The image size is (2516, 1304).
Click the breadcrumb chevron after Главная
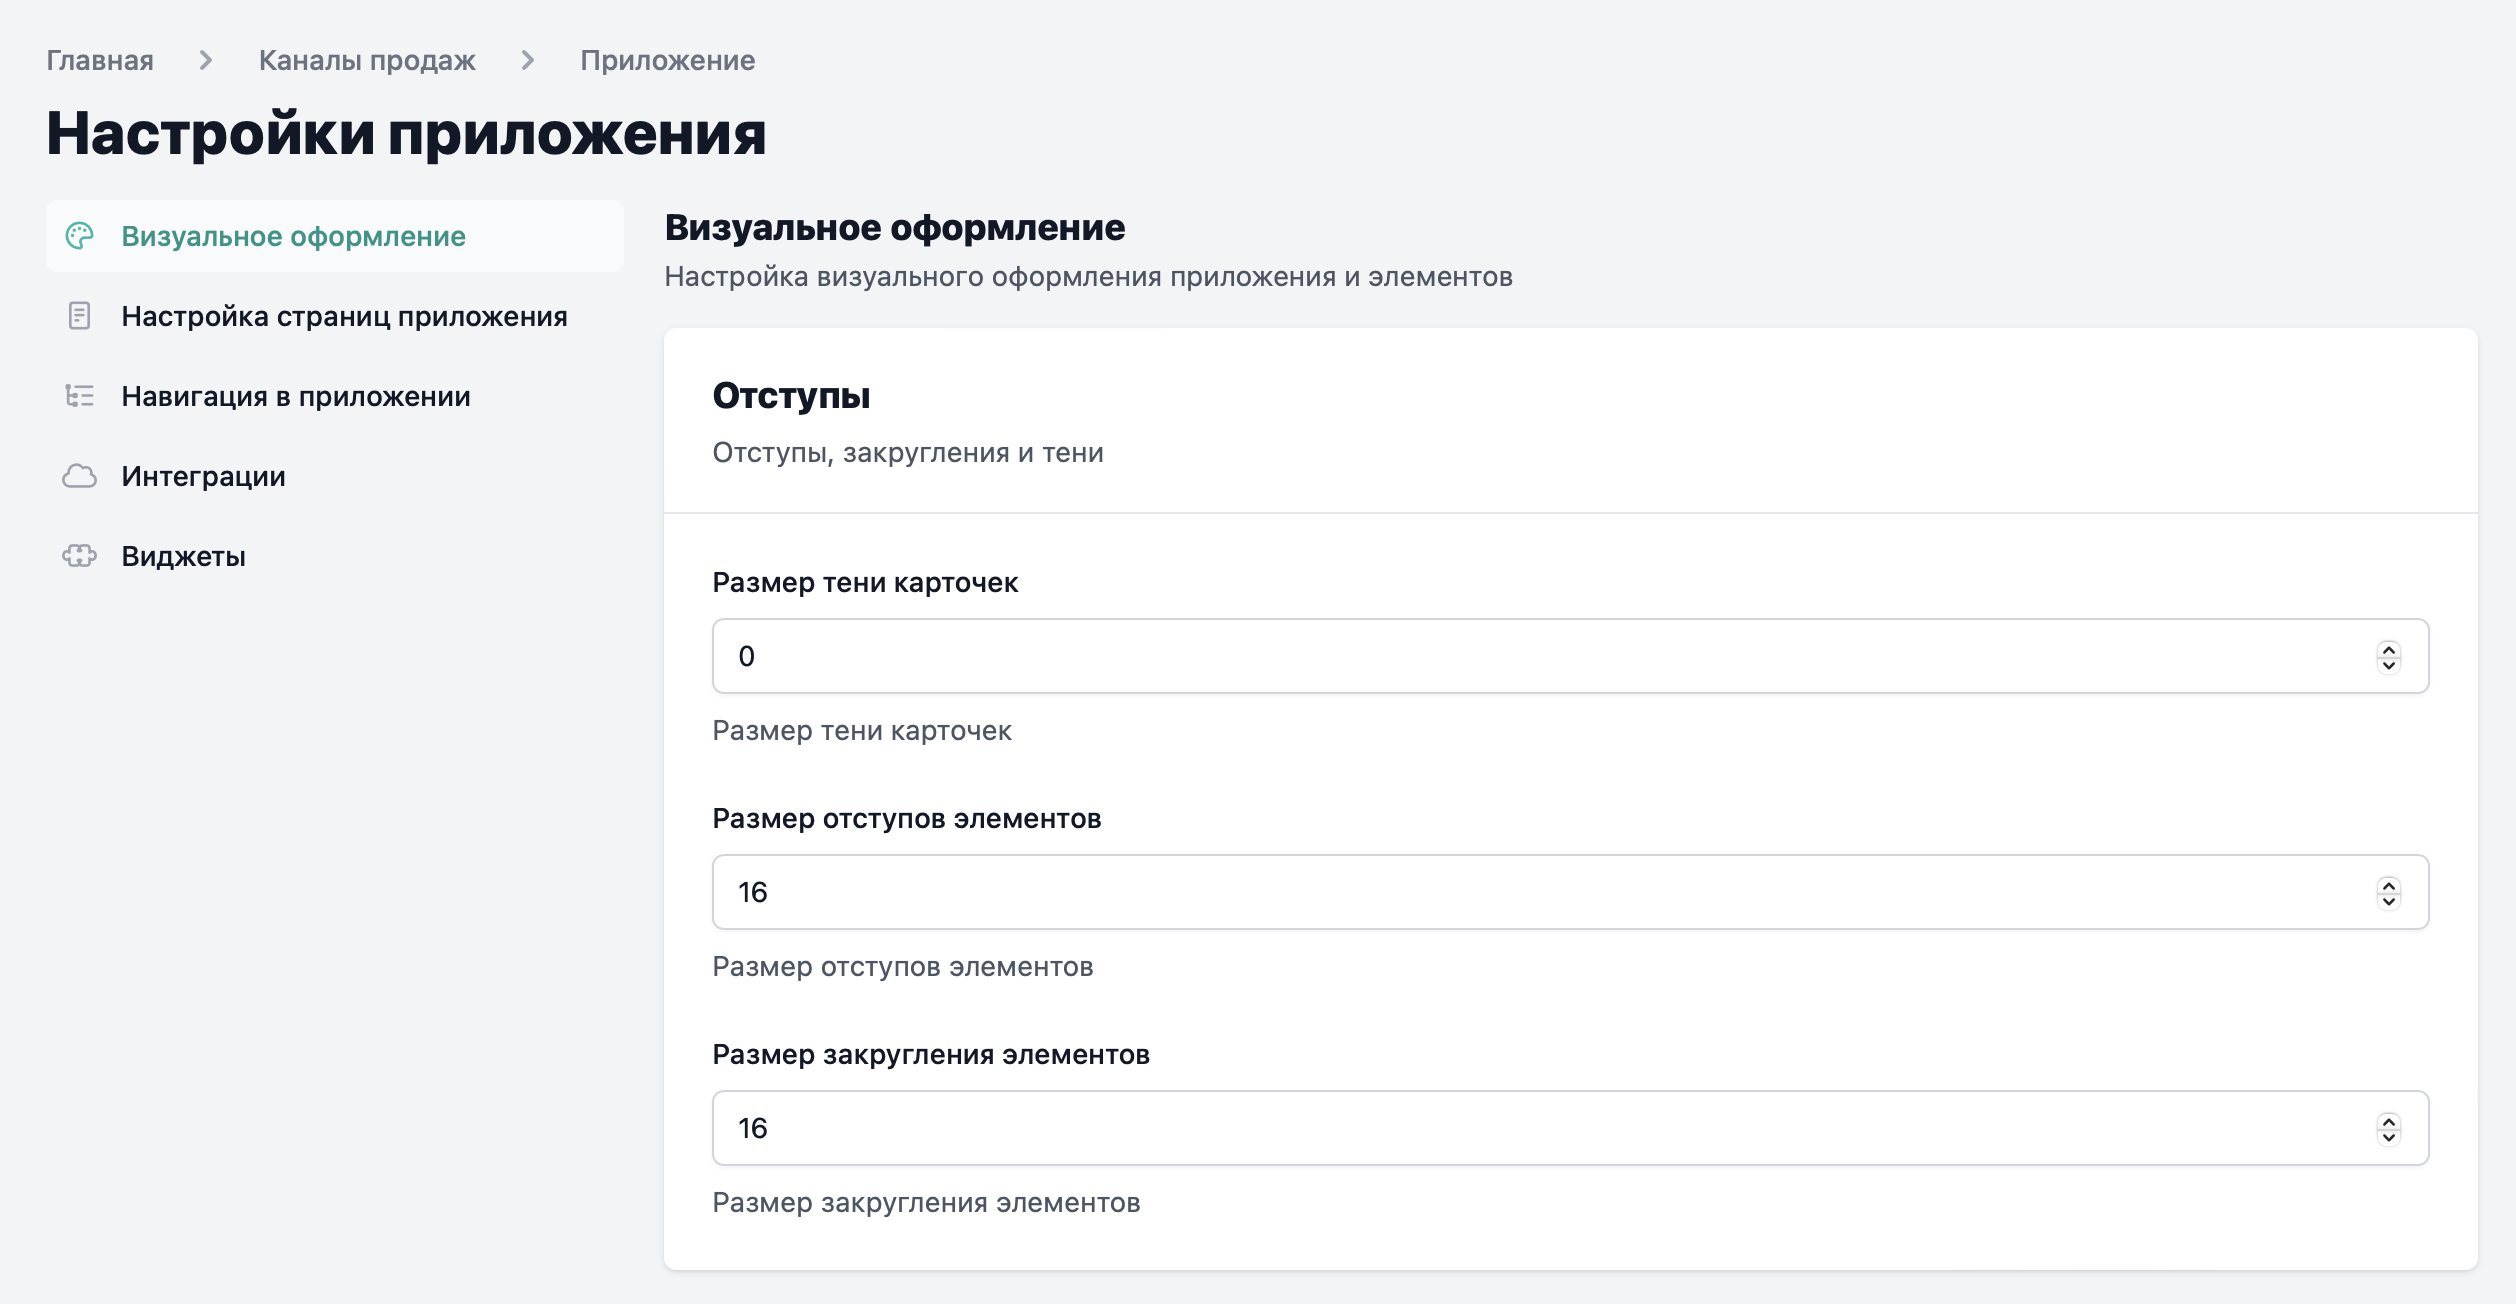pos(206,60)
